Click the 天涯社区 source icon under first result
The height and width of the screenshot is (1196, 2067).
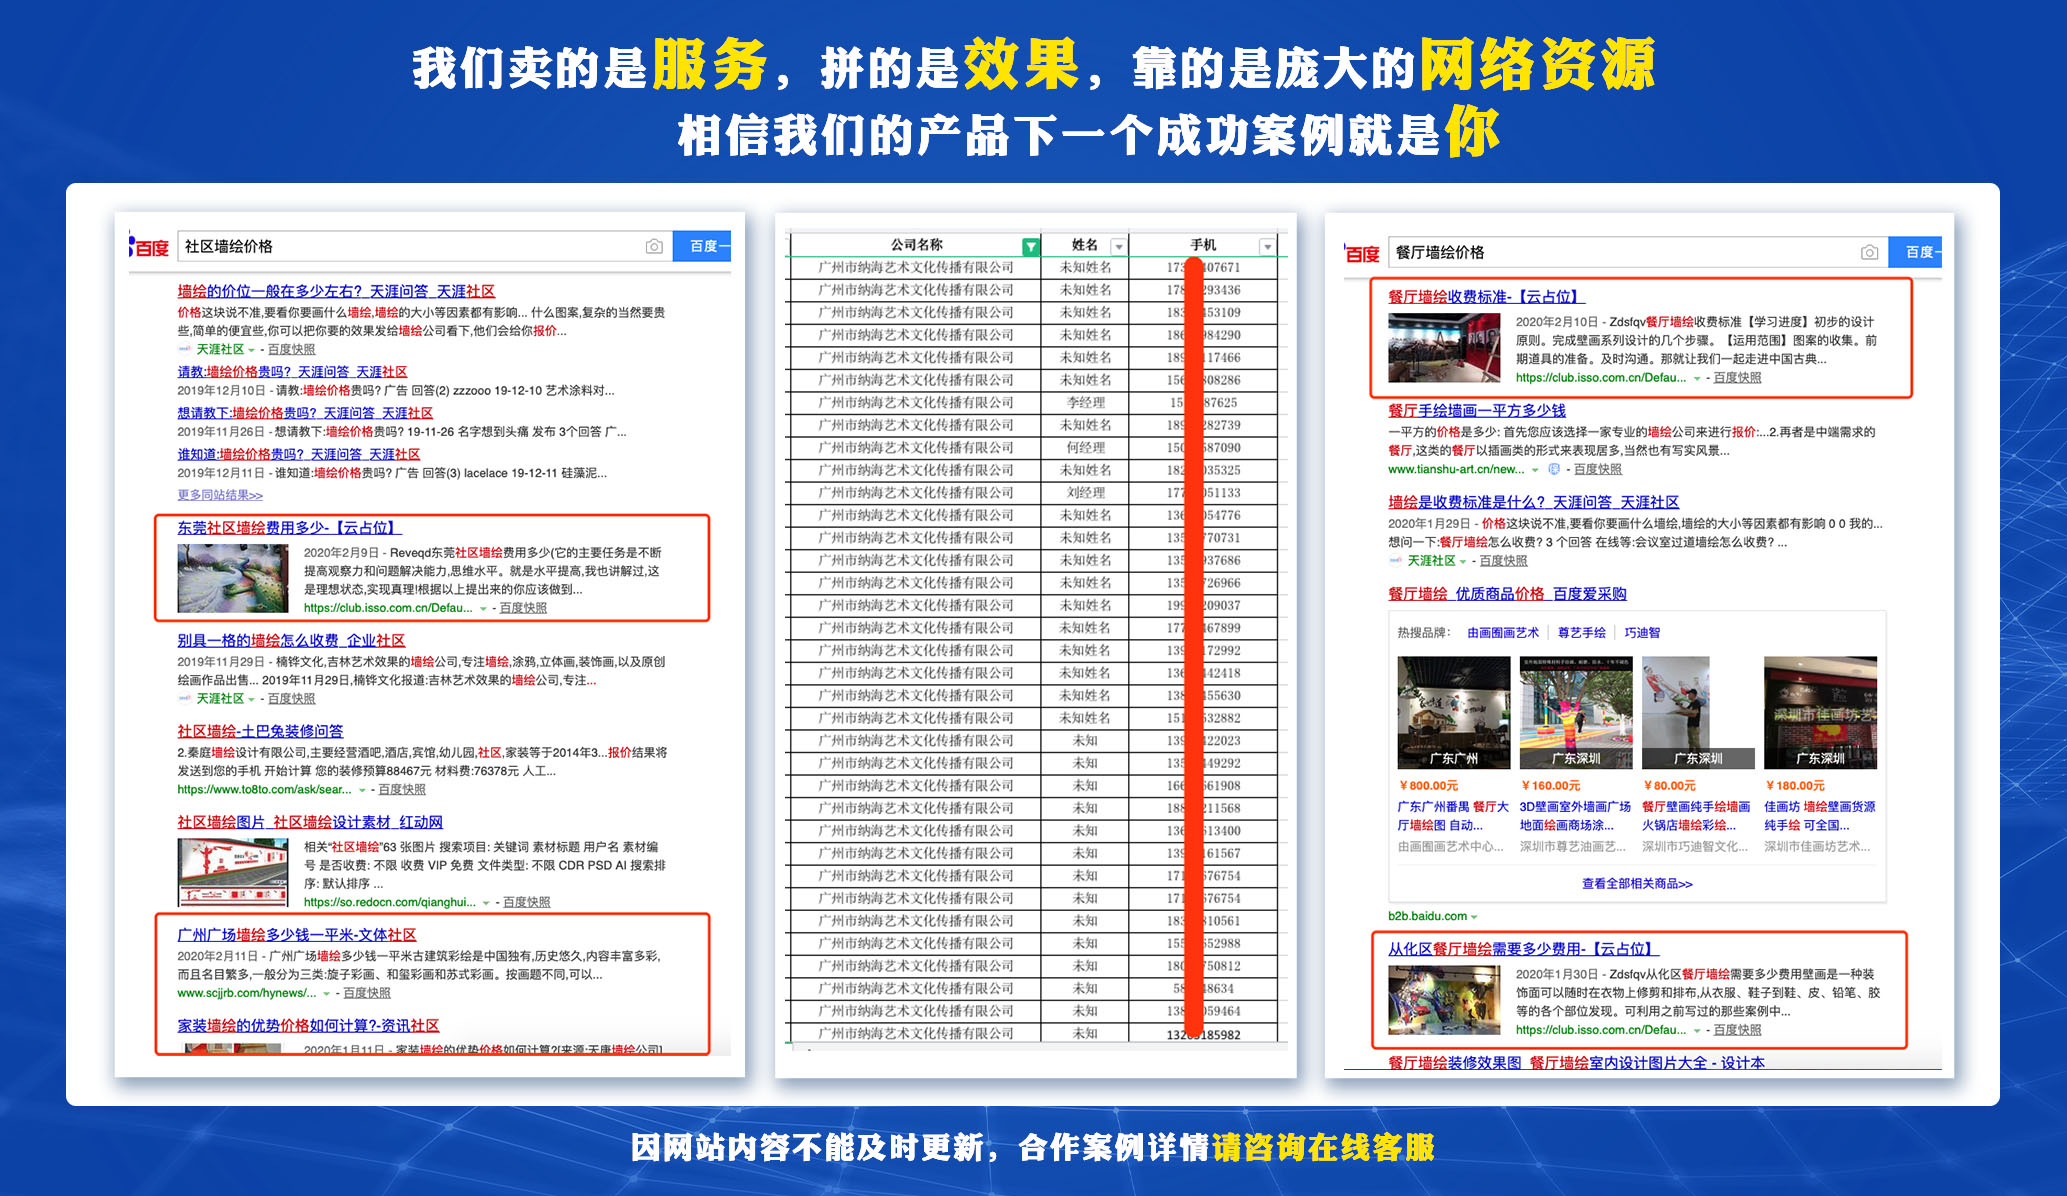point(184,349)
